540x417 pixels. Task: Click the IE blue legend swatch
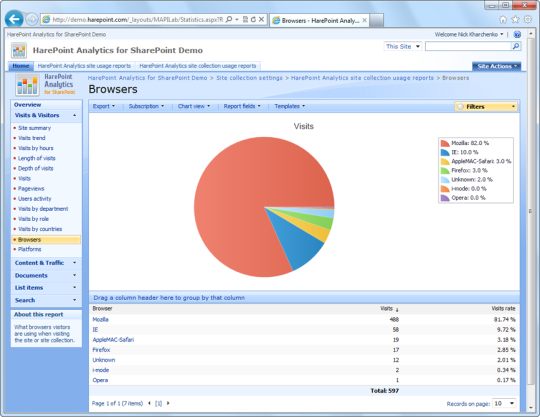[445, 152]
